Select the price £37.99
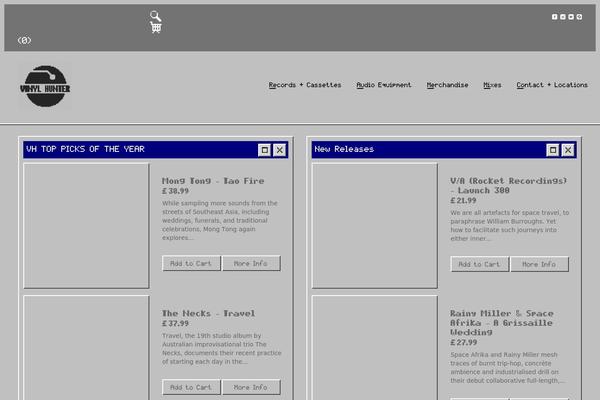This screenshot has height=400, width=600. (175, 323)
